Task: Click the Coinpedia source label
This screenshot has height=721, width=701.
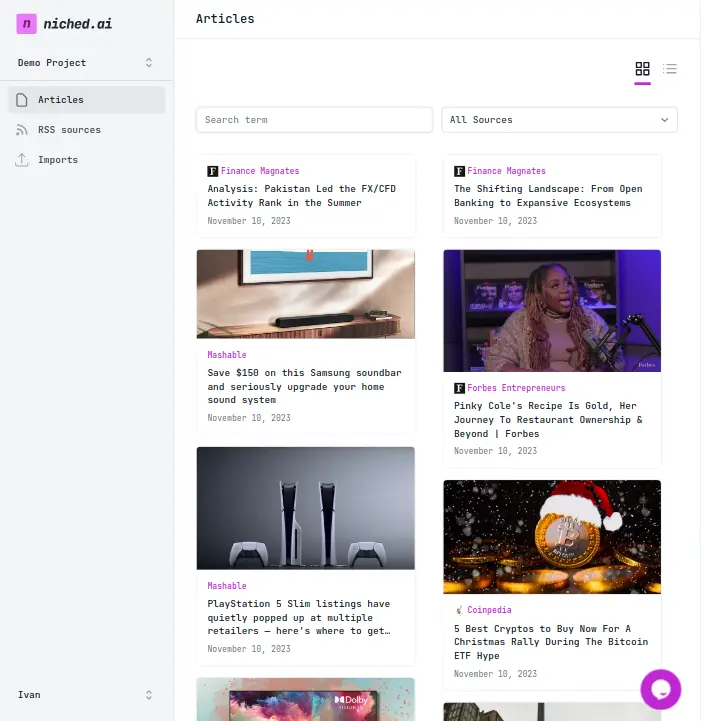Action: coord(490,610)
